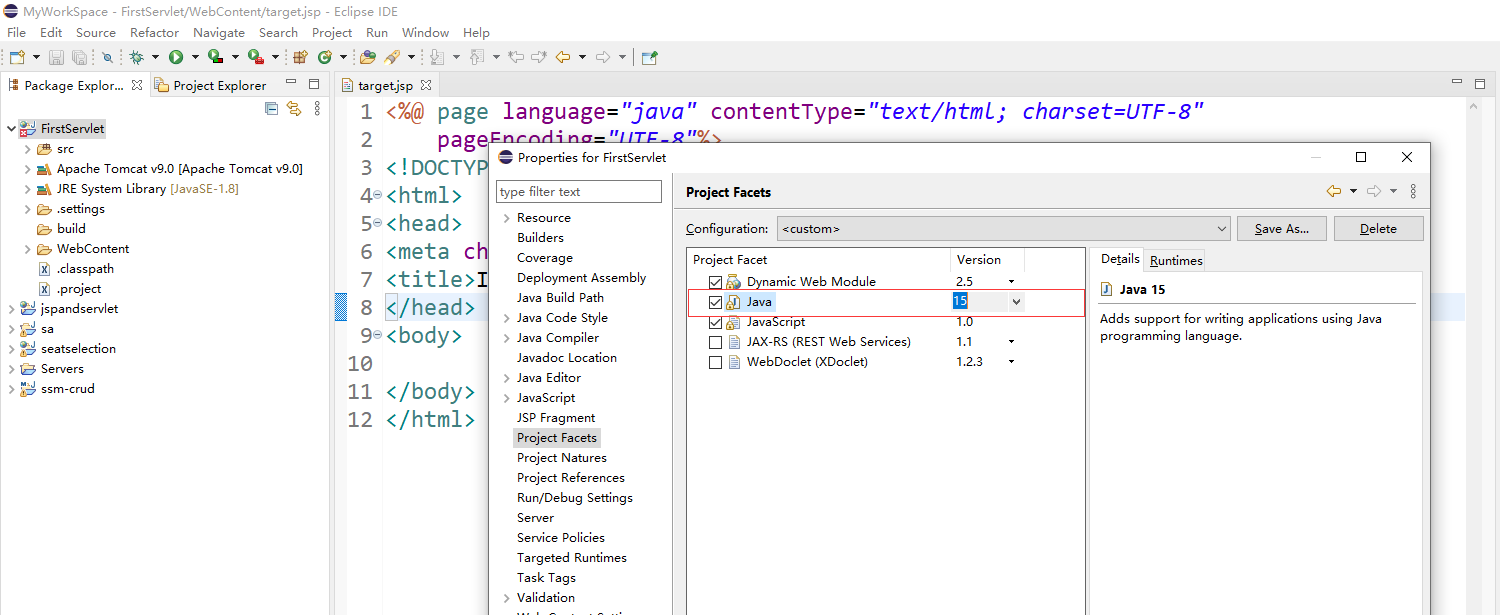Switch to the Runtimes tab
This screenshot has width=1500, height=615.
tap(1175, 261)
